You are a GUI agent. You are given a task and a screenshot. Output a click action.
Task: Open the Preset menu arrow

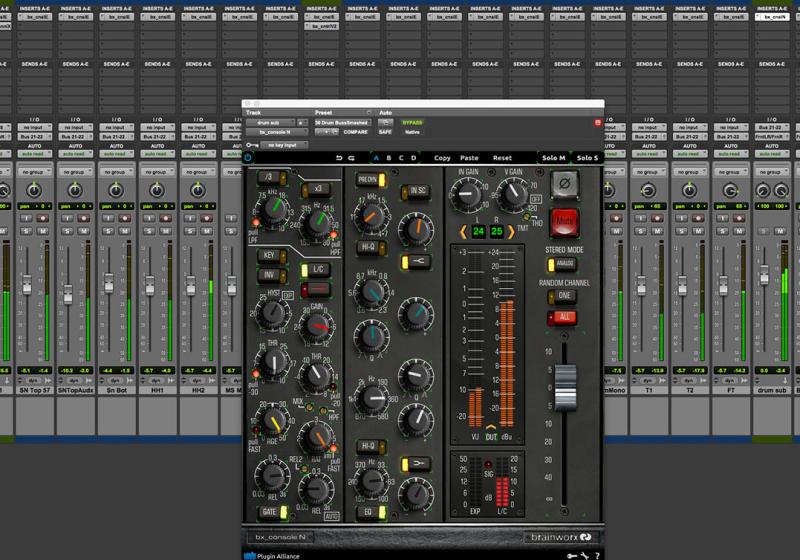click(368, 113)
